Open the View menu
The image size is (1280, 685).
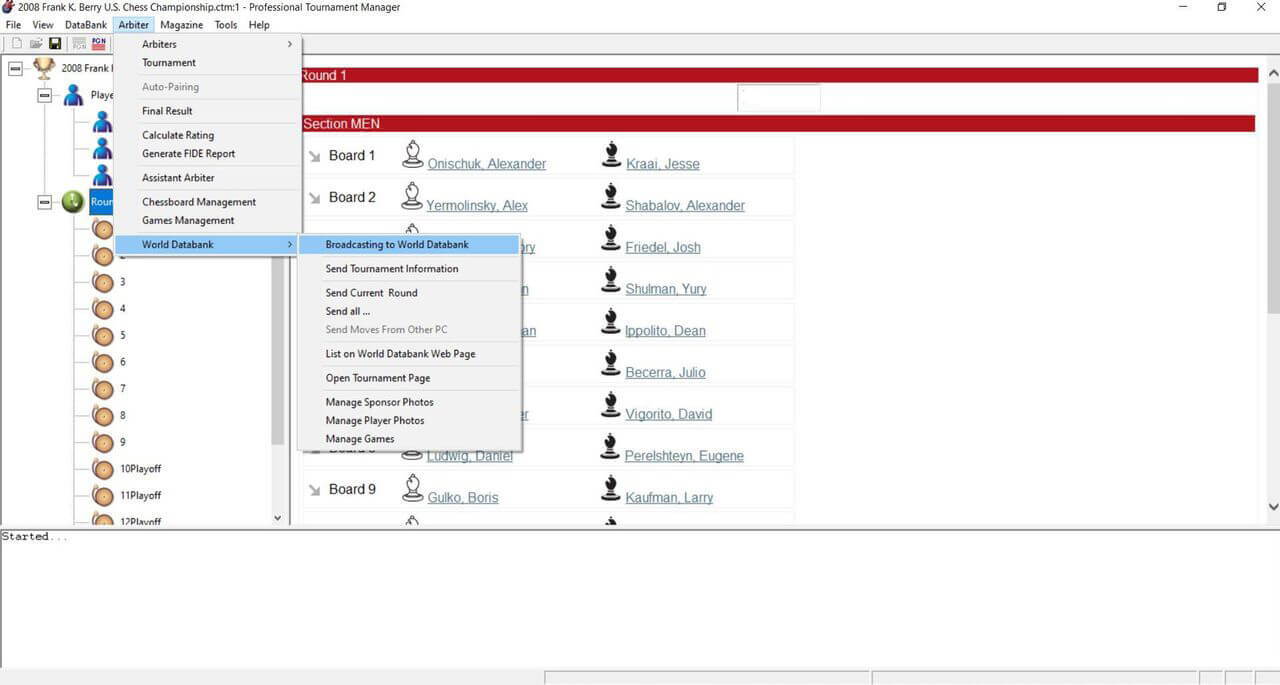tap(43, 25)
